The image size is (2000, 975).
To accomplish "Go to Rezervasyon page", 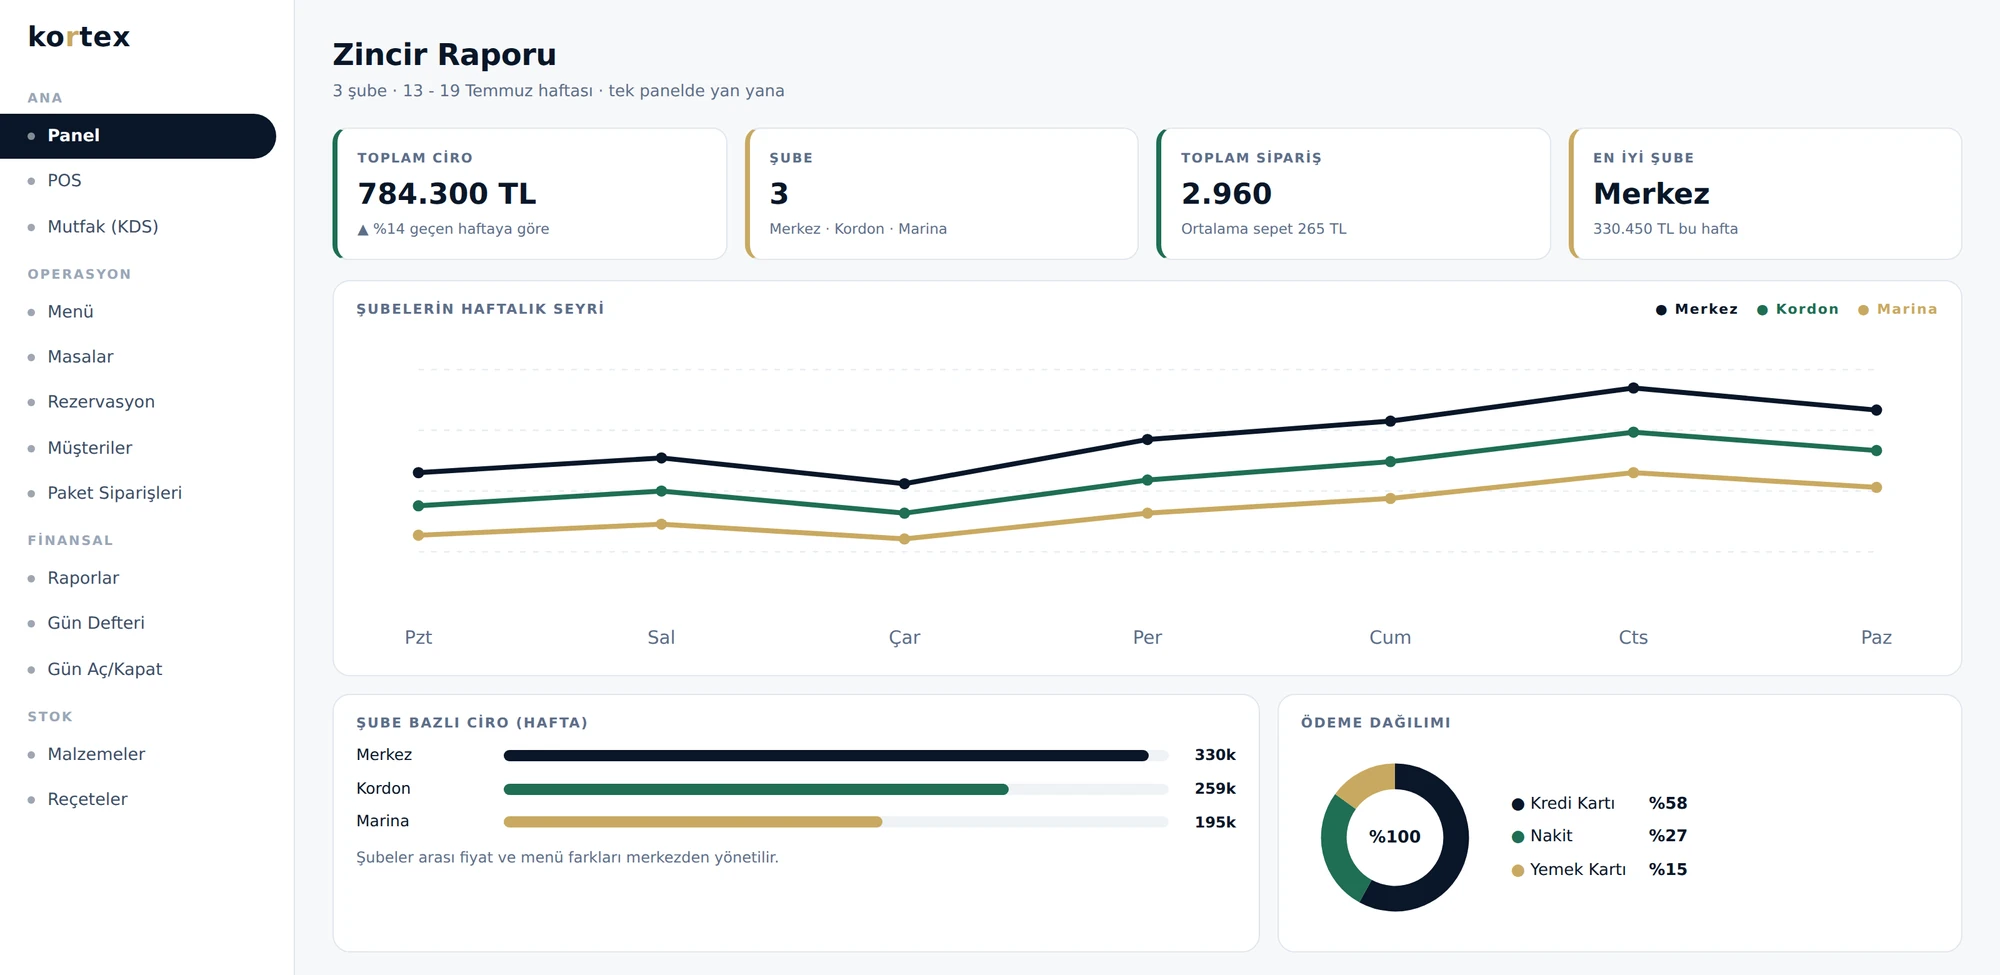I will (138, 402).
